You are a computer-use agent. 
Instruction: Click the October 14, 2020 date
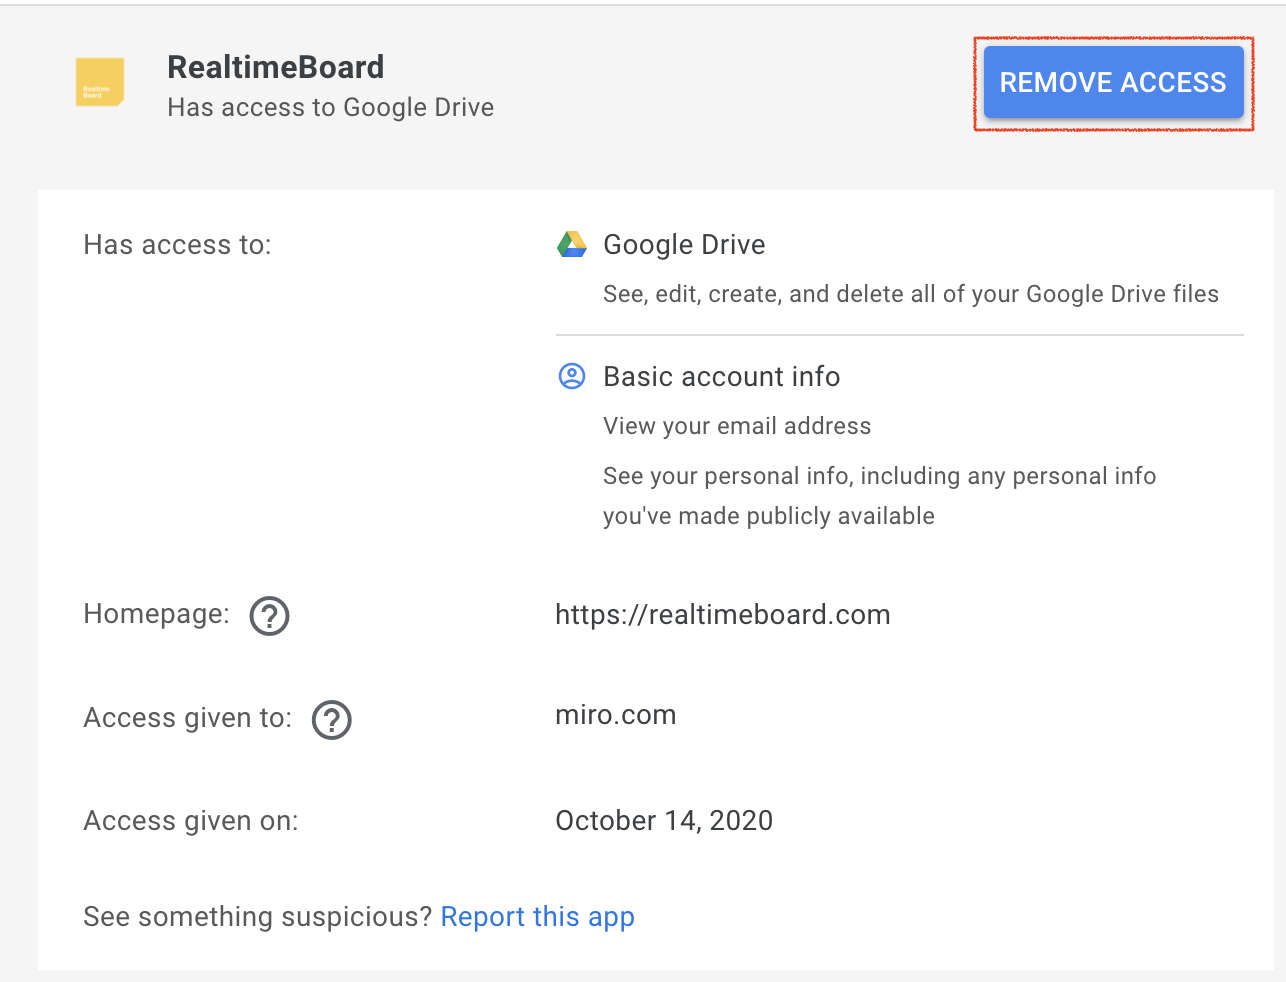coord(664,821)
